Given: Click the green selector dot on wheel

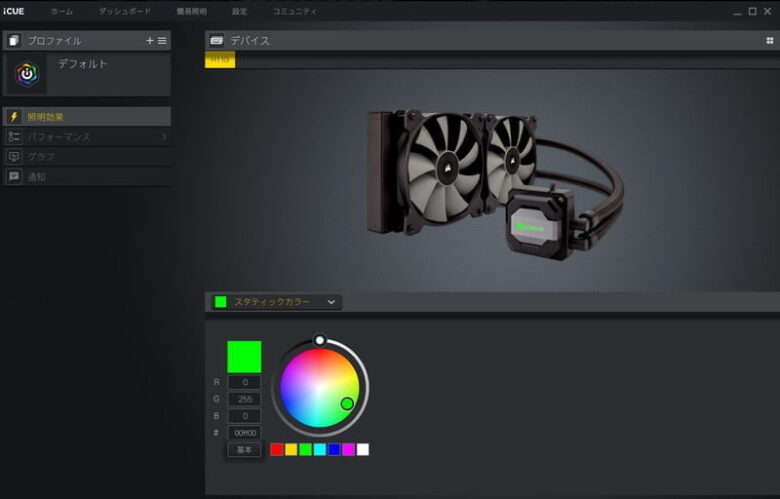Looking at the screenshot, I should click(347, 403).
